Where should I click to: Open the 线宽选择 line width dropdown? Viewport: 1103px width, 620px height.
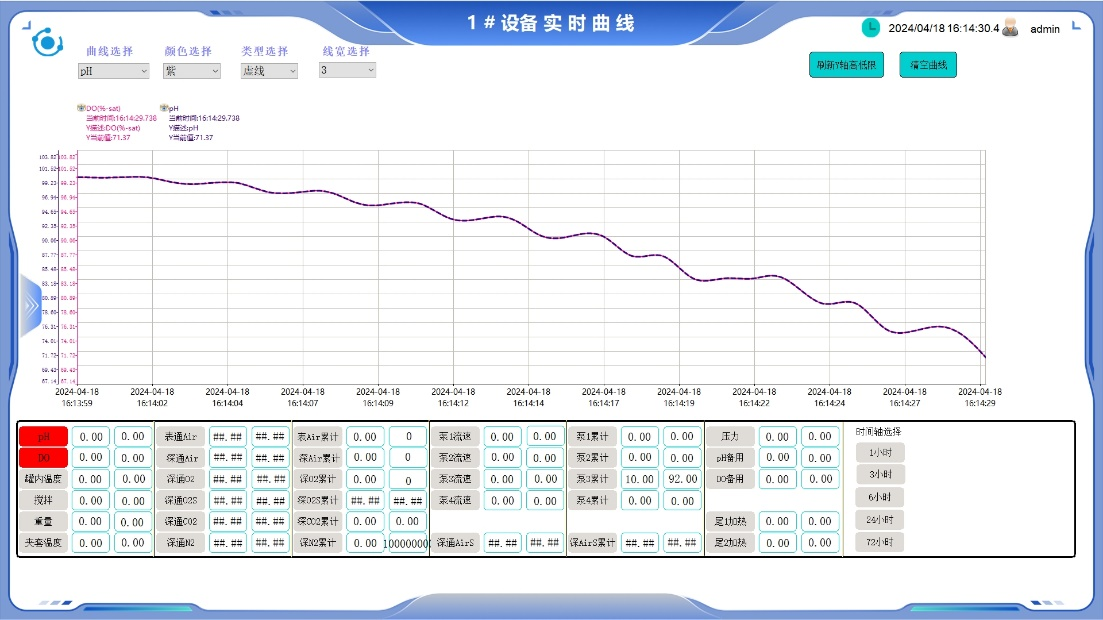click(x=347, y=70)
